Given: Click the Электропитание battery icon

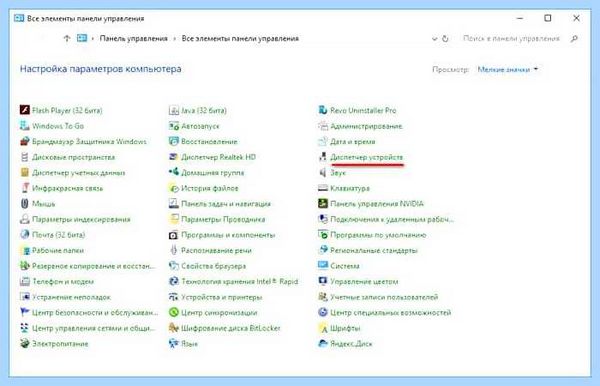Looking at the screenshot, I should point(24,344).
